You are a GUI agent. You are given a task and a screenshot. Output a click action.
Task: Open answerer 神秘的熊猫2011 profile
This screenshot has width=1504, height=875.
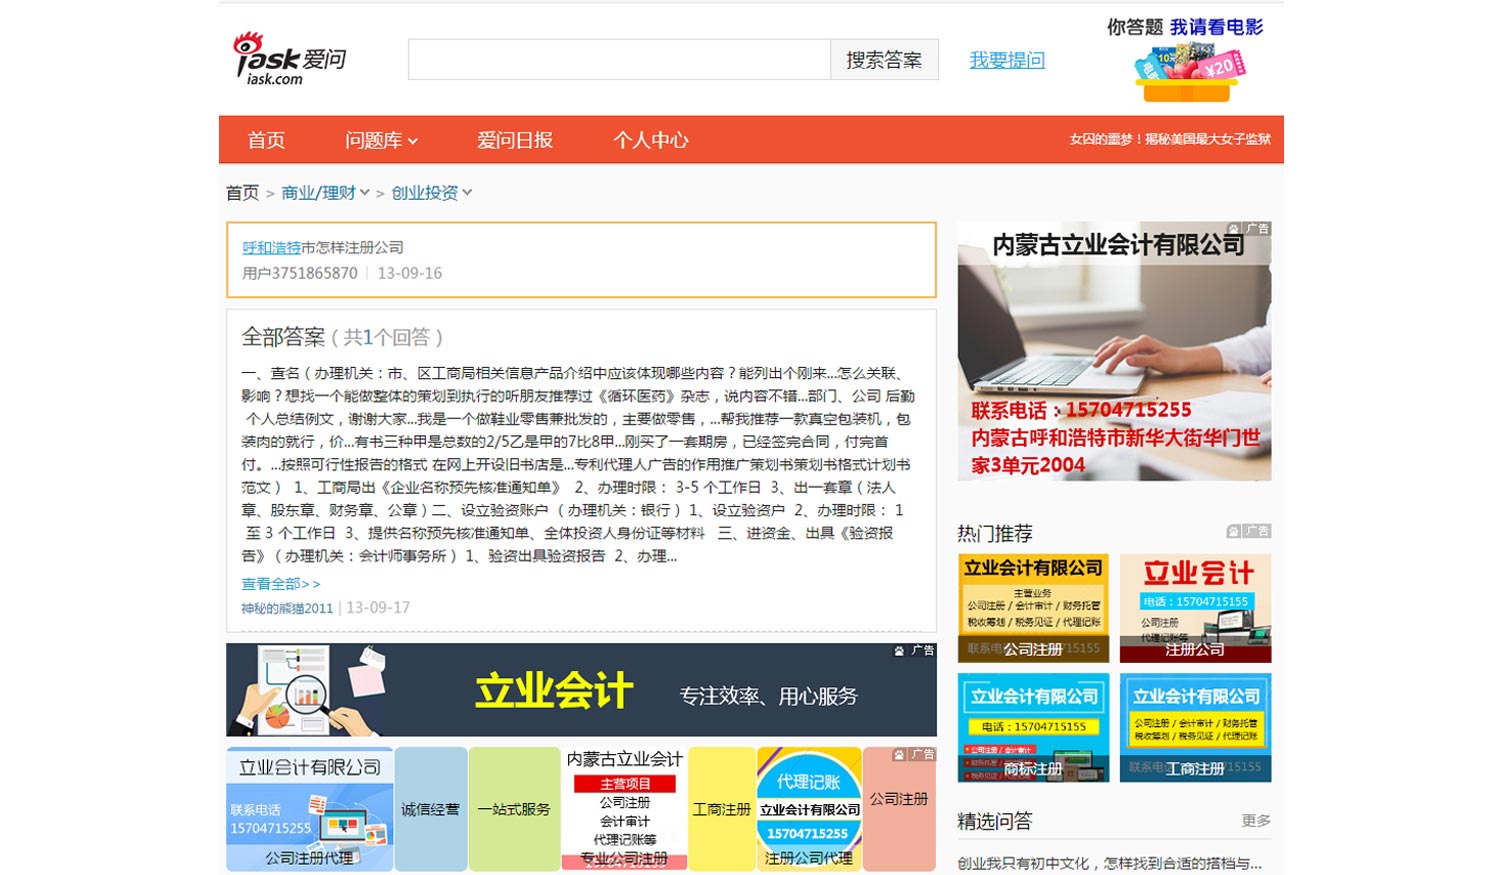click(287, 608)
